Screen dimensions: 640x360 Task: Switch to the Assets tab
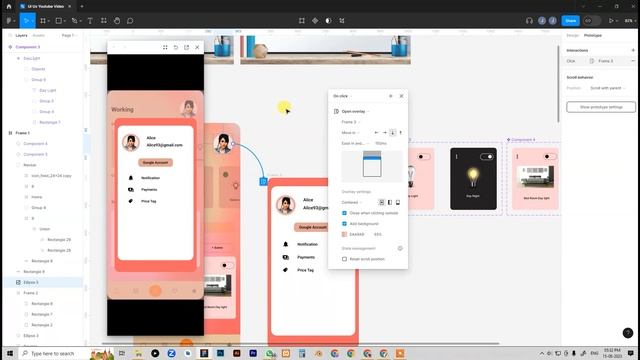click(39, 36)
